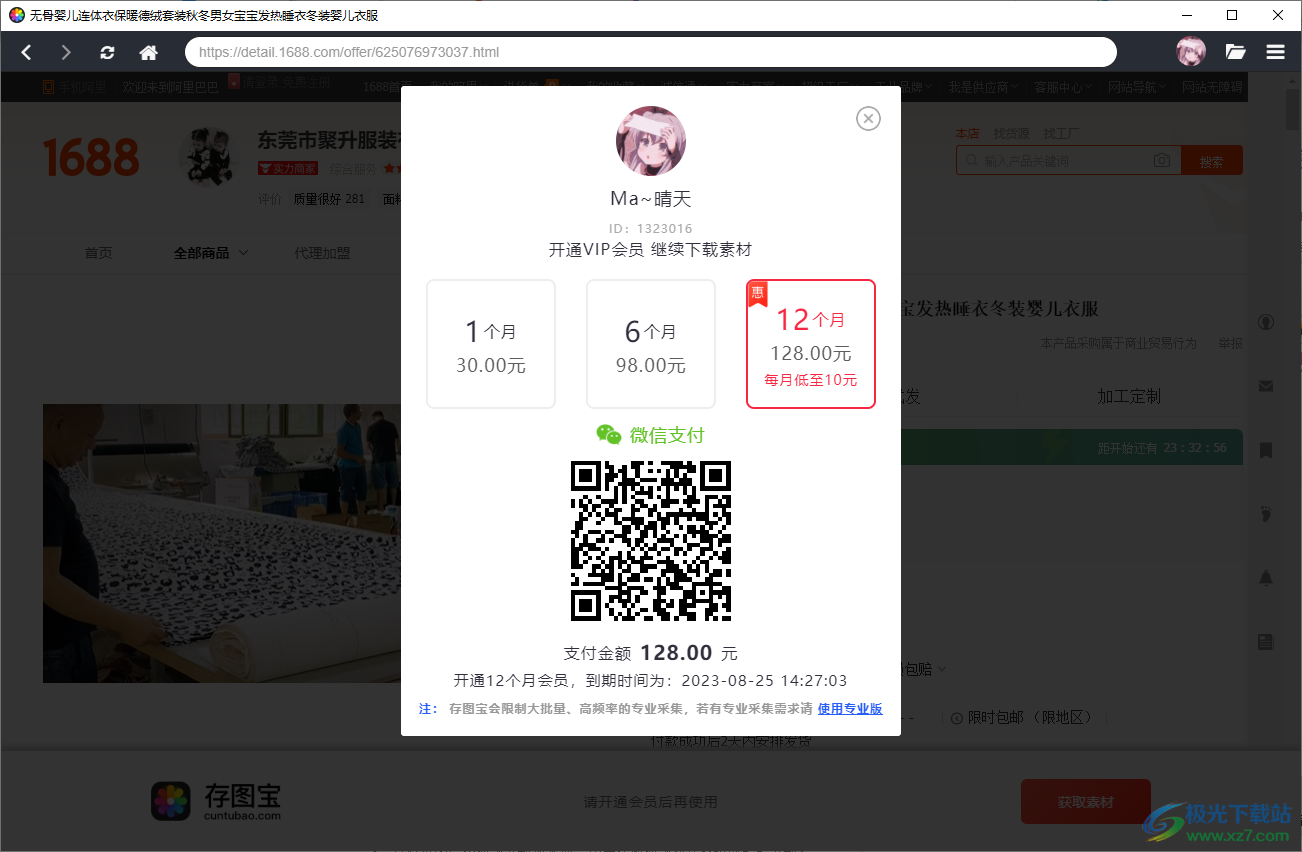Open the 加工定制 tab
Image resolution: width=1302 pixels, height=852 pixels.
1129,396
